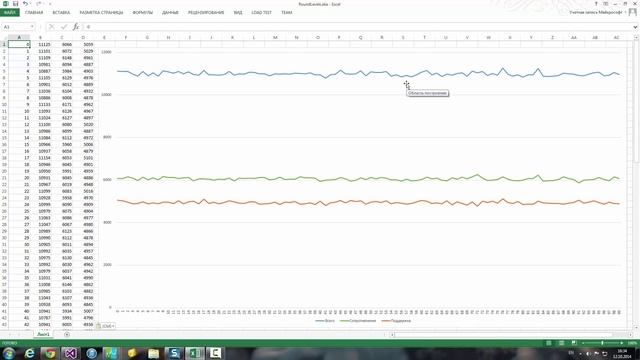Click the fx Insert Function icon
Screen dimensions: 640x360
point(76,27)
